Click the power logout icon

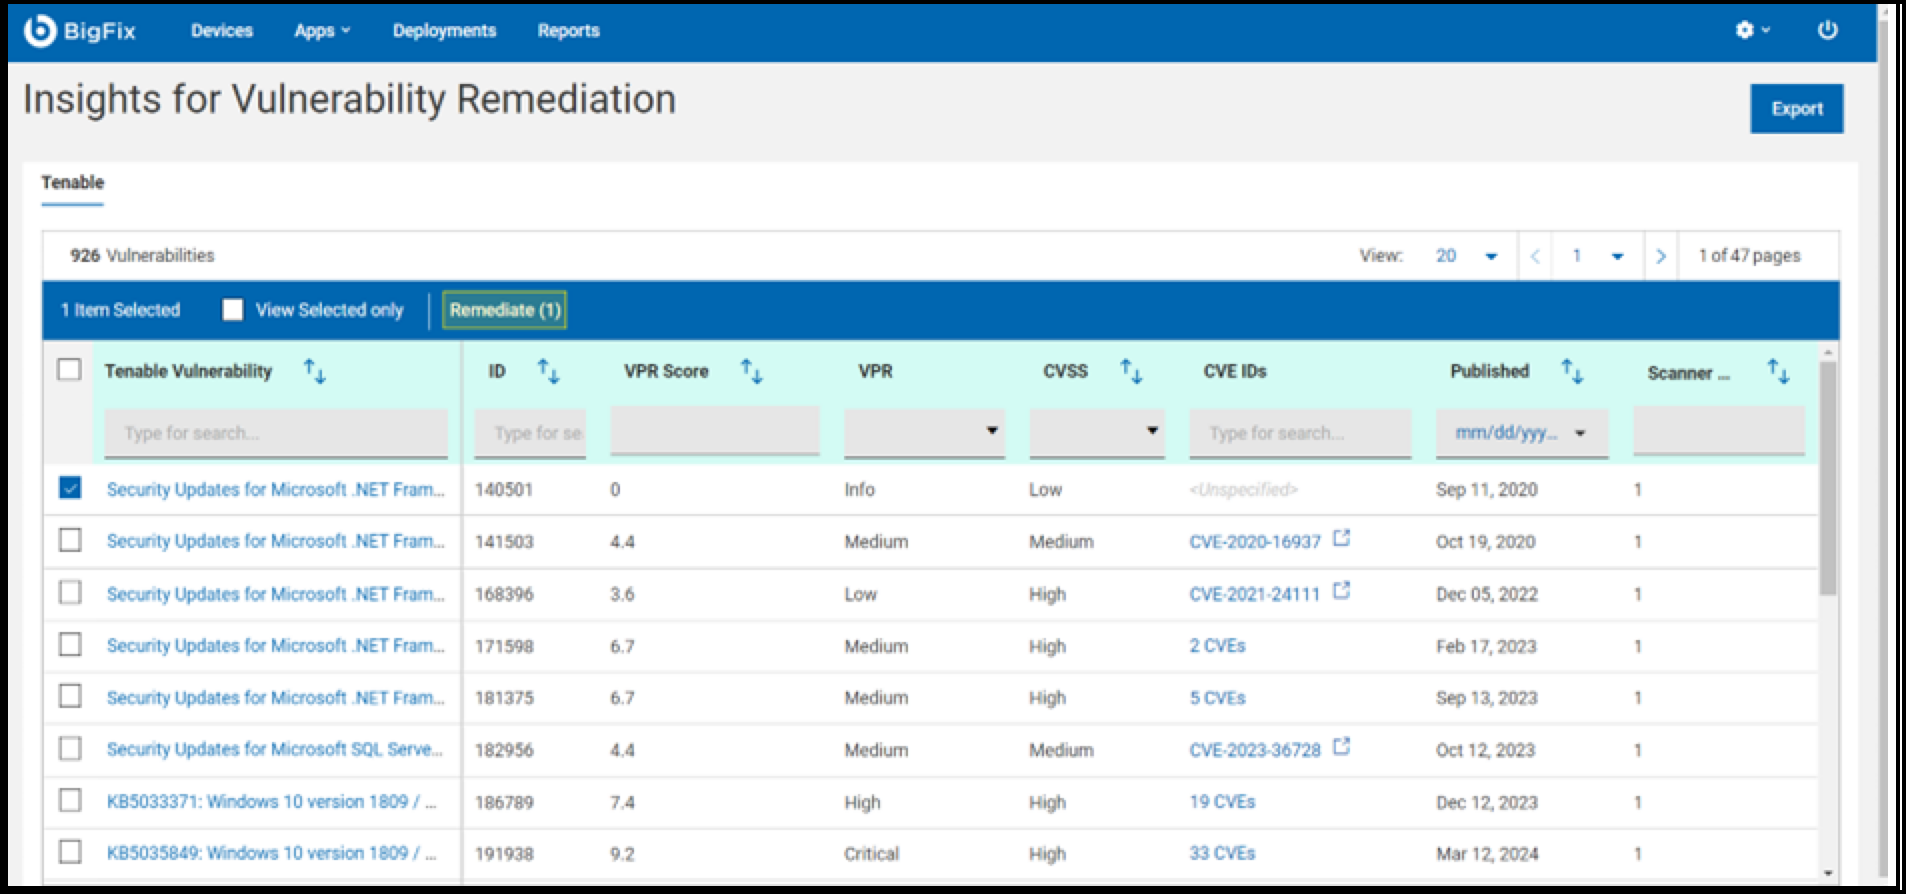1827,30
